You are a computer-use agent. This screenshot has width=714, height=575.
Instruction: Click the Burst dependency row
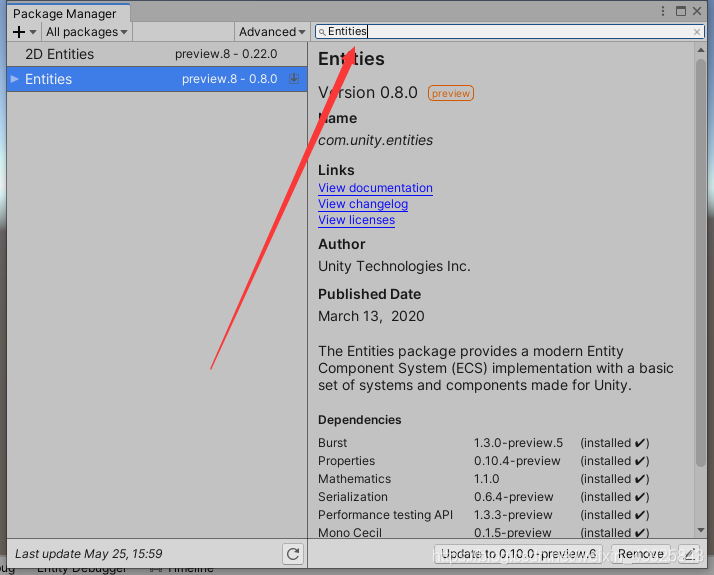click(484, 443)
